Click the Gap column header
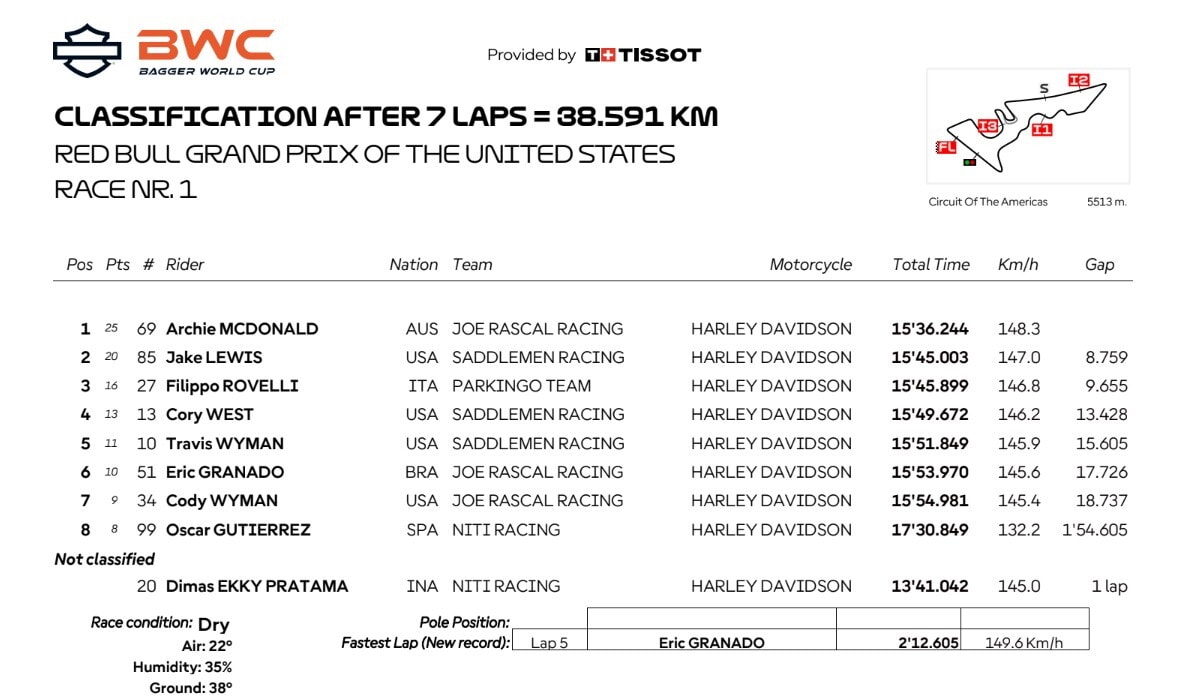 click(x=1099, y=265)
